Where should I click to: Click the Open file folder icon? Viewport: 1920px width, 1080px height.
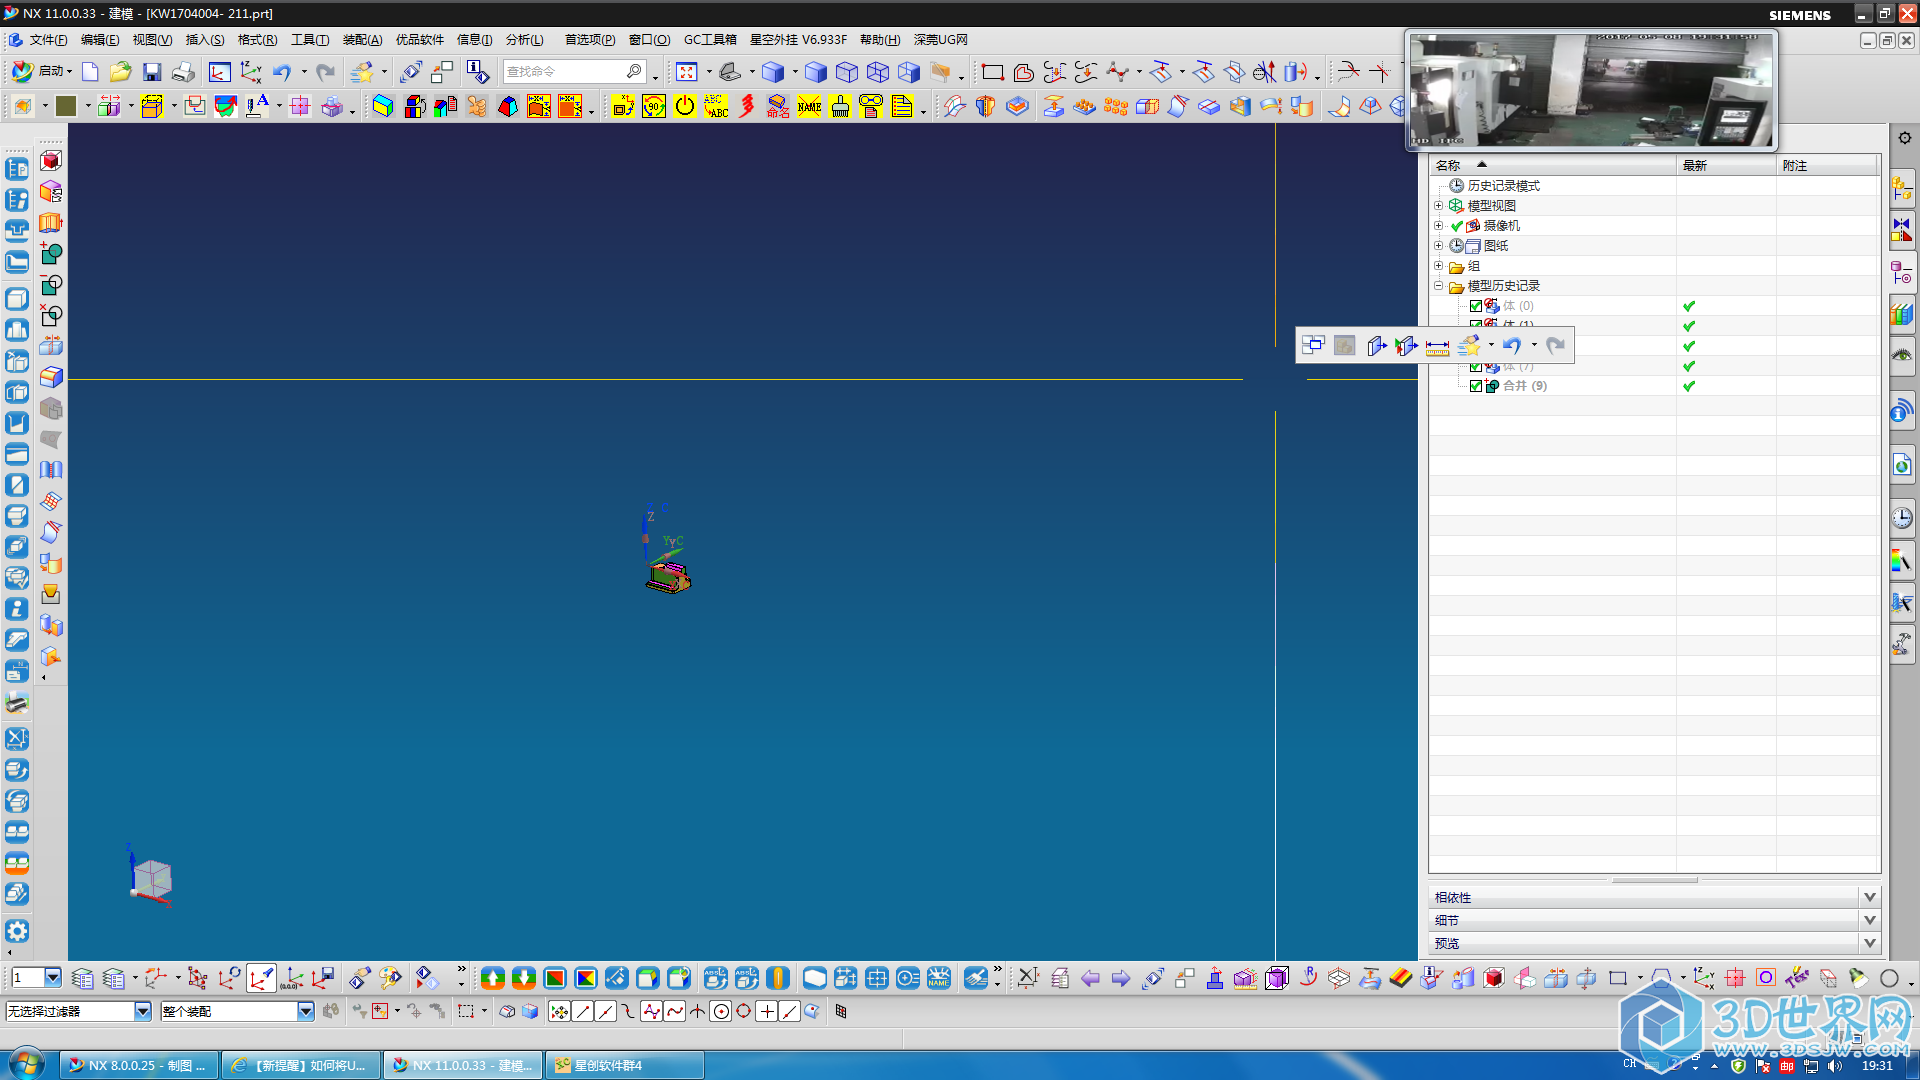point(120,72)
